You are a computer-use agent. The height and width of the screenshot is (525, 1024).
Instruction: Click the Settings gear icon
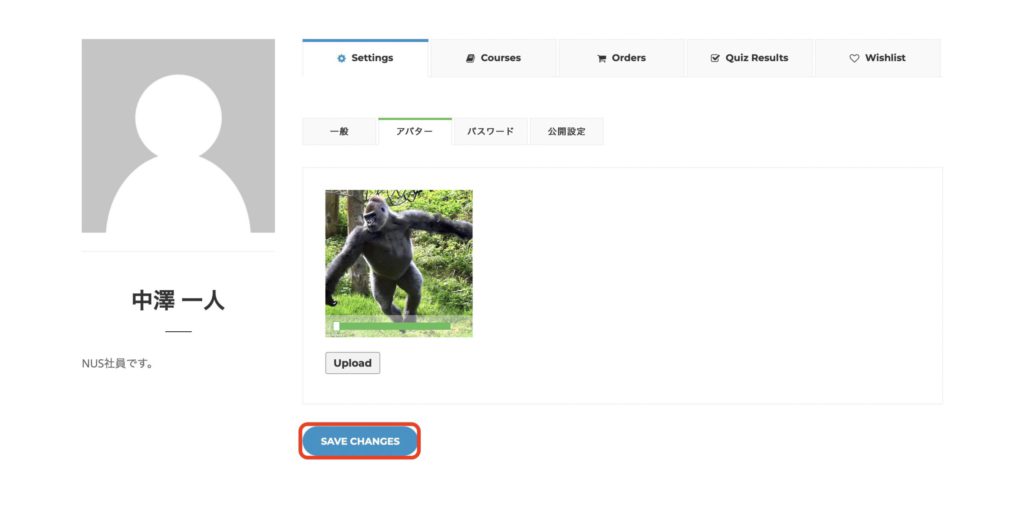pos(341,58)
